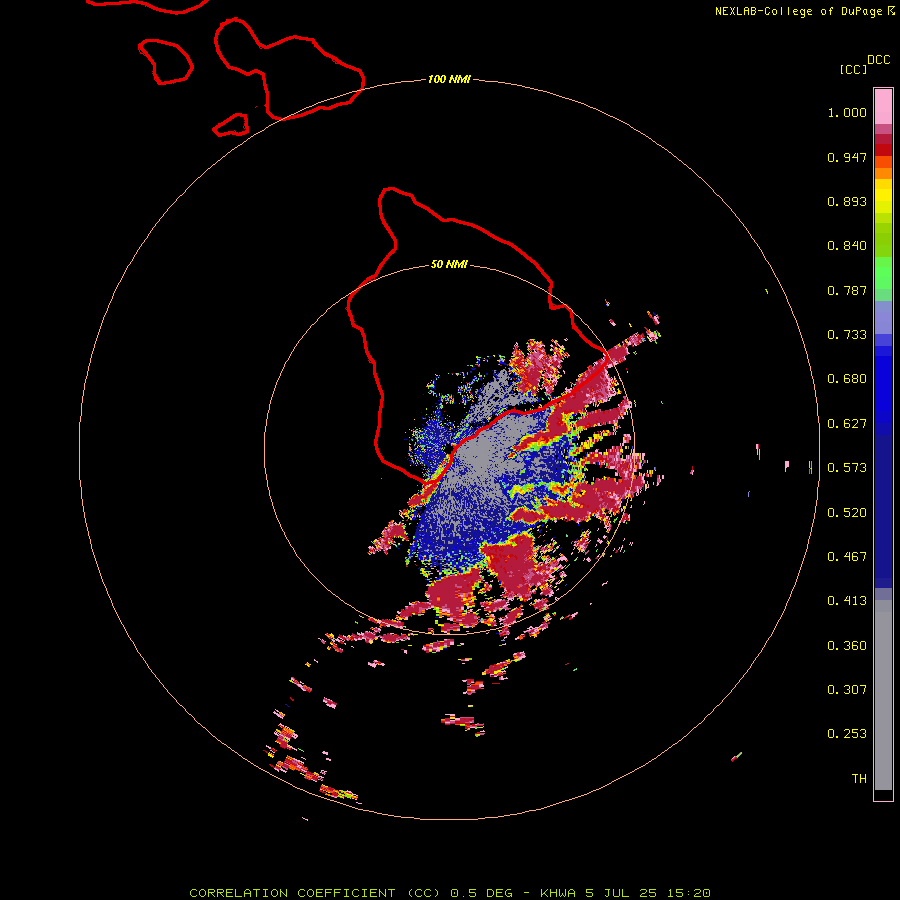The image size is (900, 900).
Task: Click the 0.947 color scale value
Action: point(847,157)
